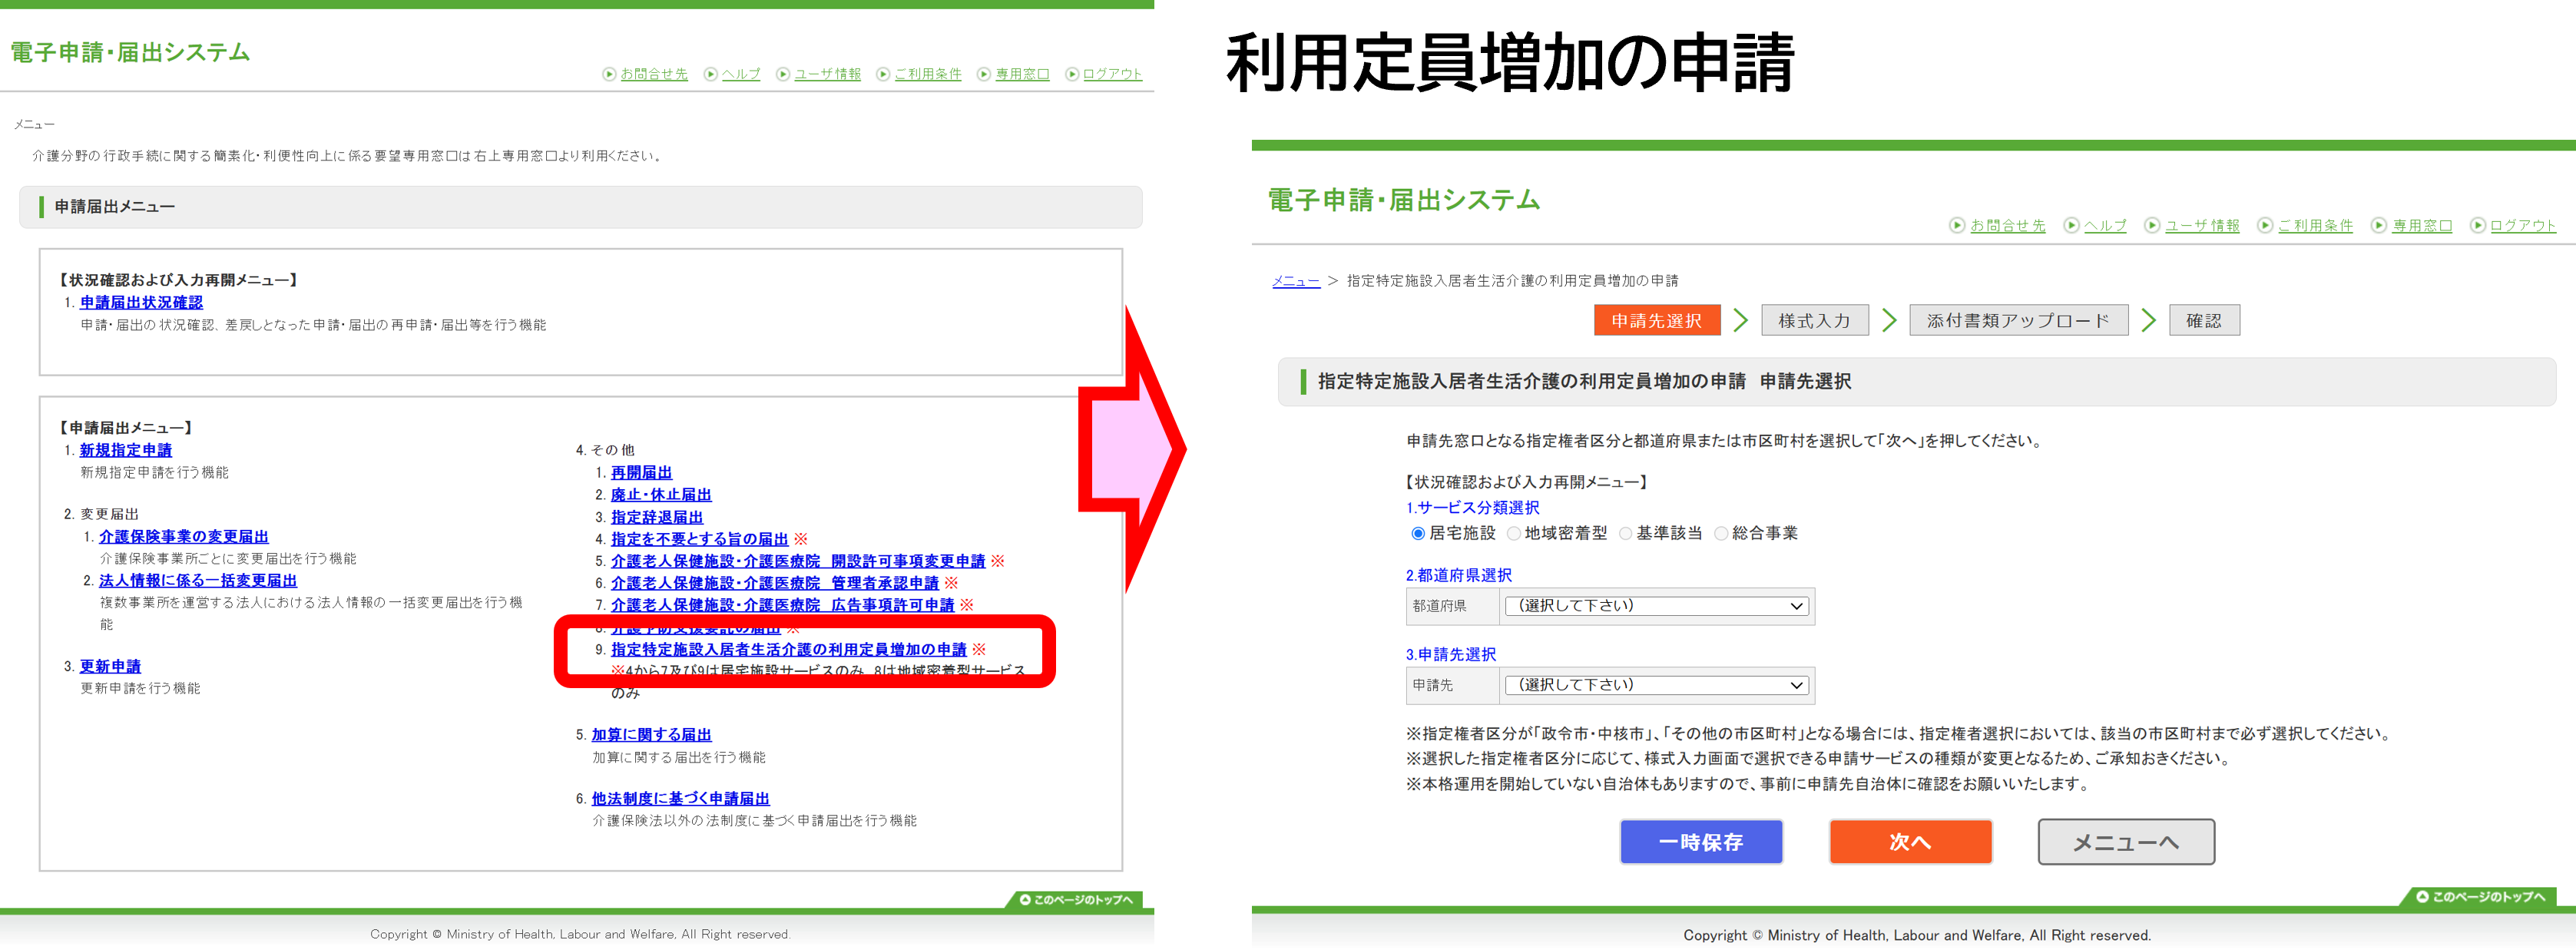This screenshot has height=950, width=2576.
Task: Click the メニュー breadcrumb link
Action: [x=1295, y=281]
